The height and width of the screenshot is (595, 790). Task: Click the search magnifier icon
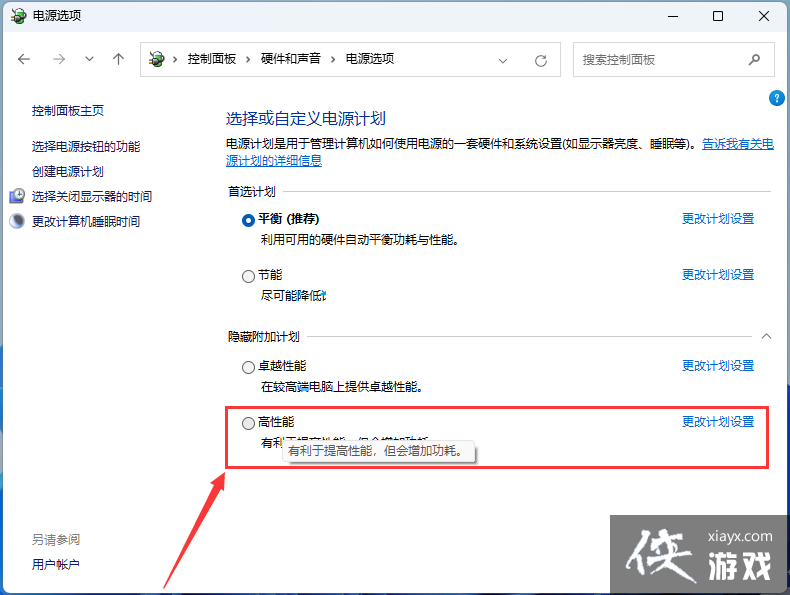[x=754, y=59]
